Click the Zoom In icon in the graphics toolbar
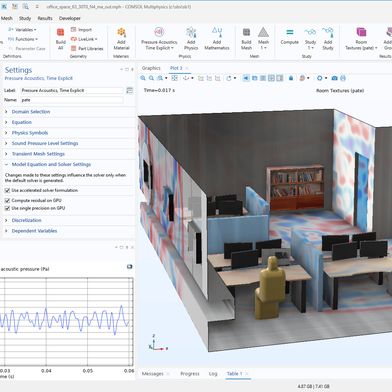 click(x=143, y=78)
